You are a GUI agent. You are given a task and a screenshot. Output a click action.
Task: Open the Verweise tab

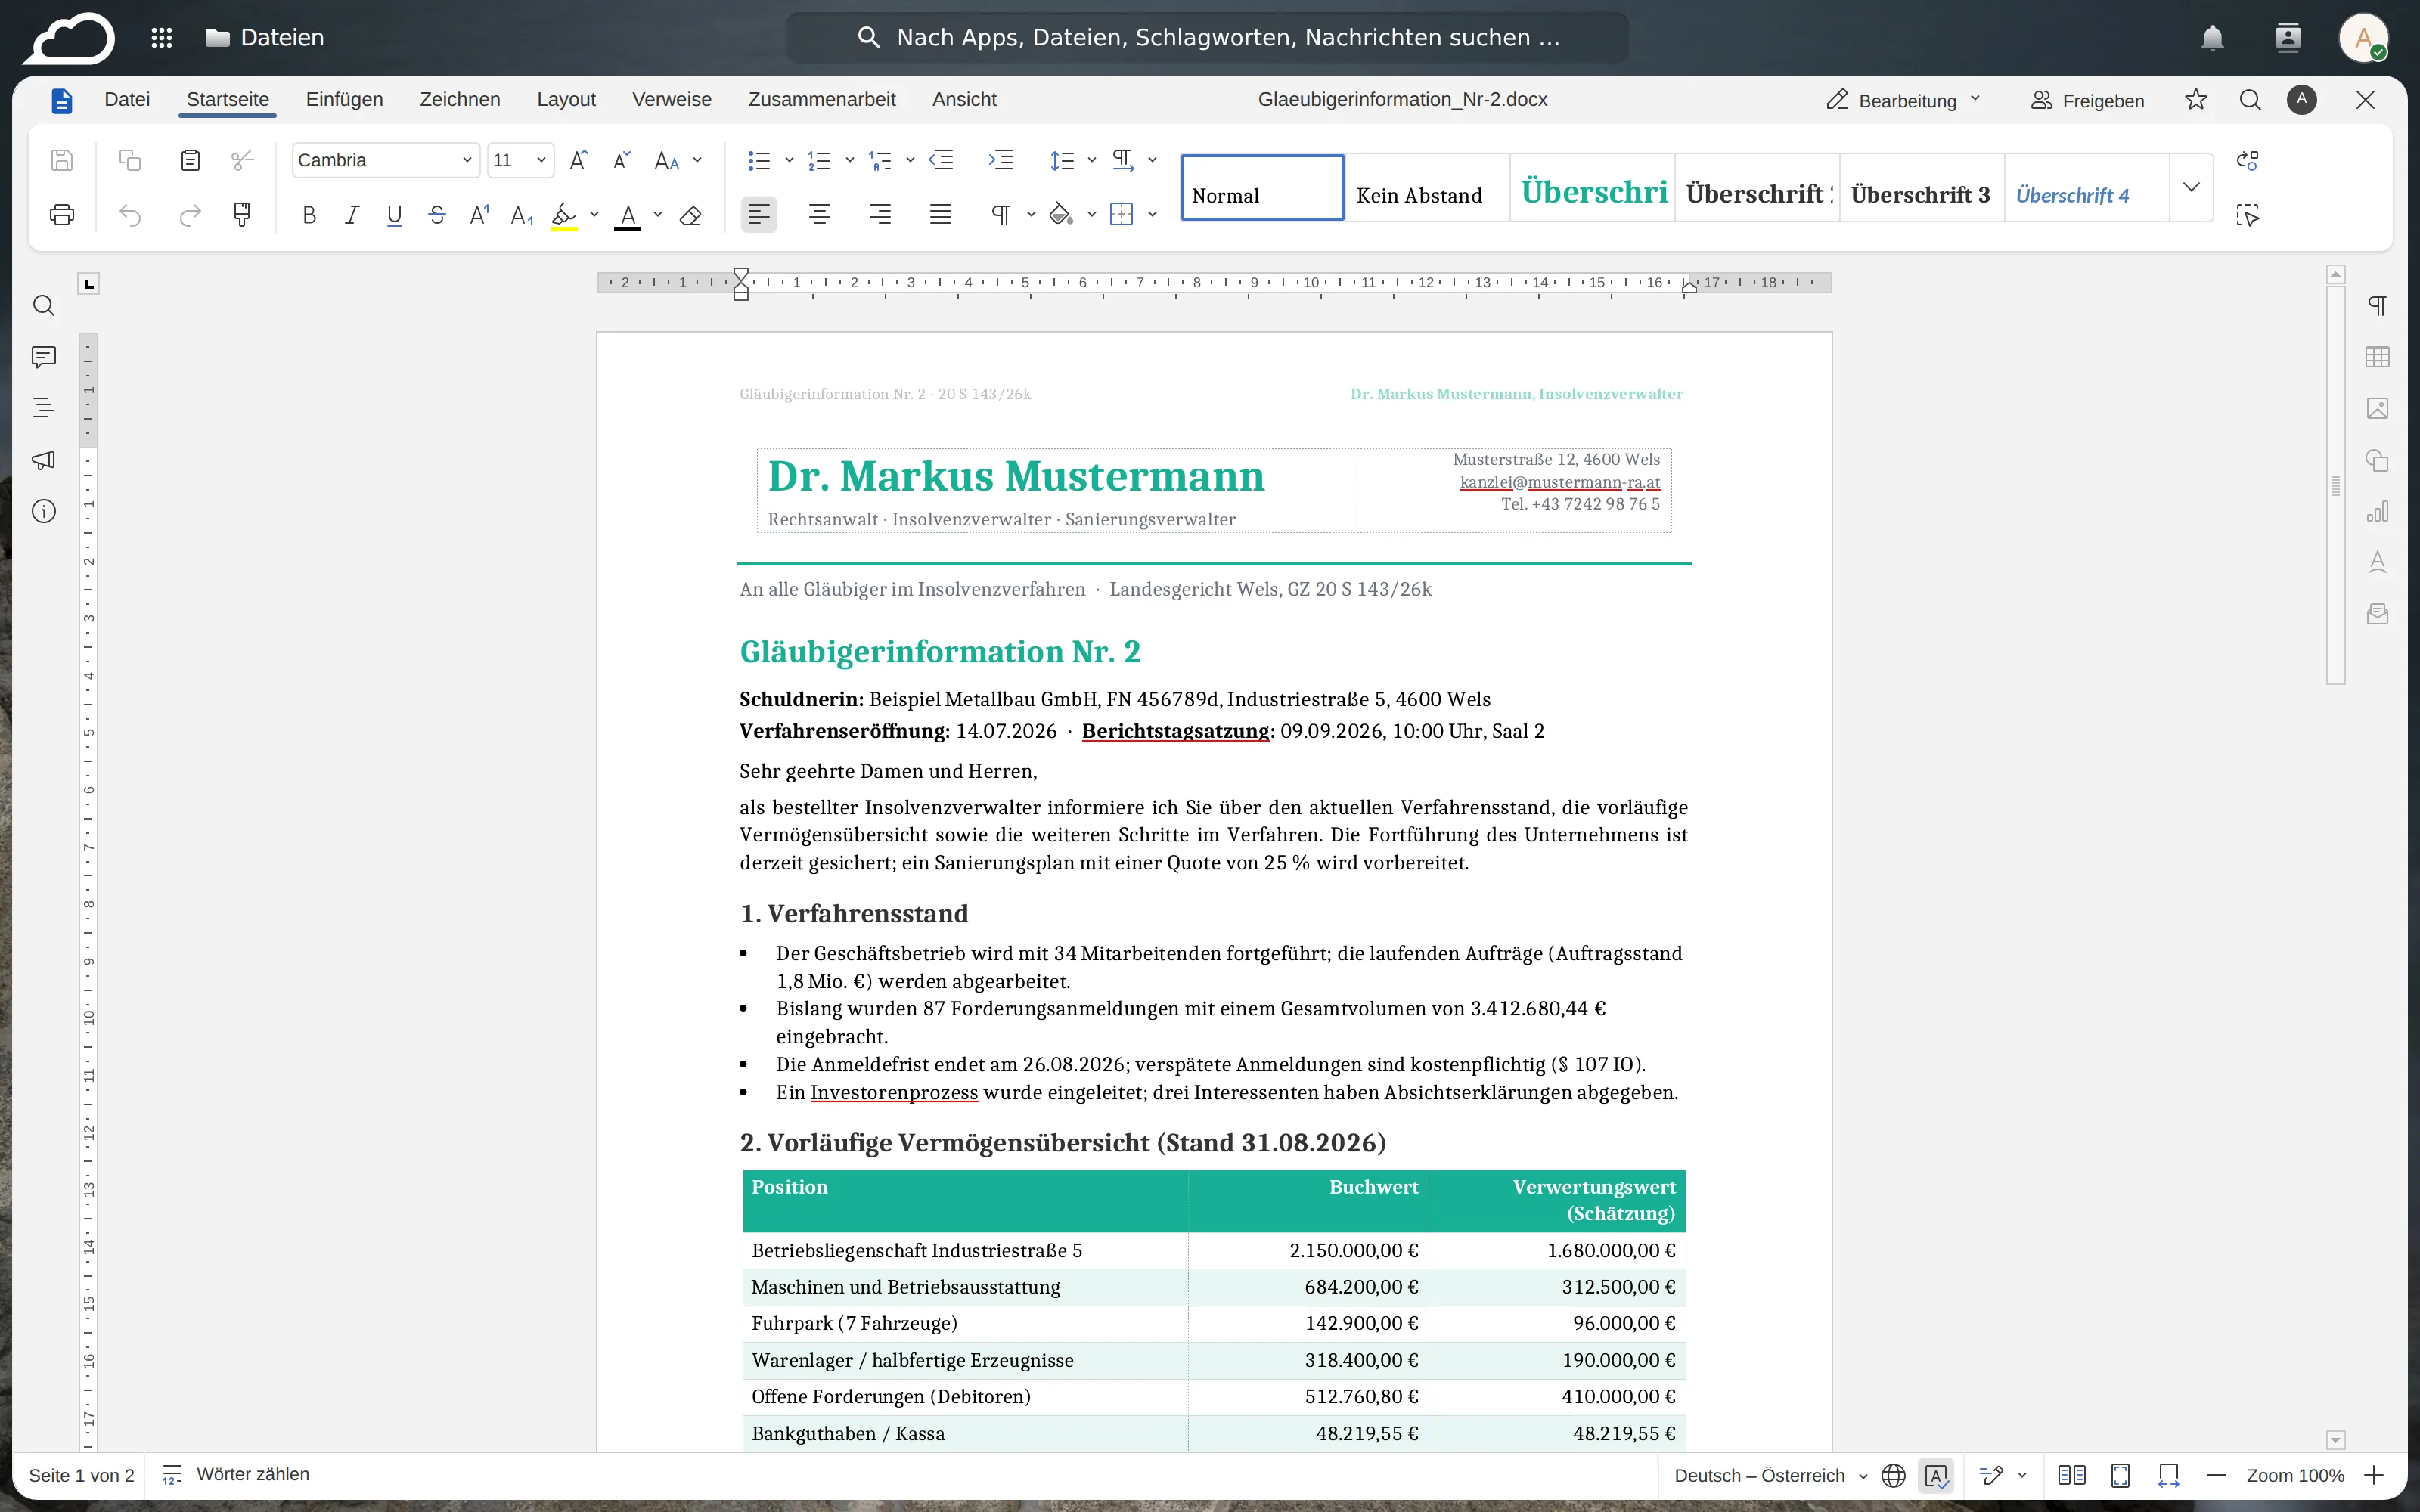click(x=671, y=99)
